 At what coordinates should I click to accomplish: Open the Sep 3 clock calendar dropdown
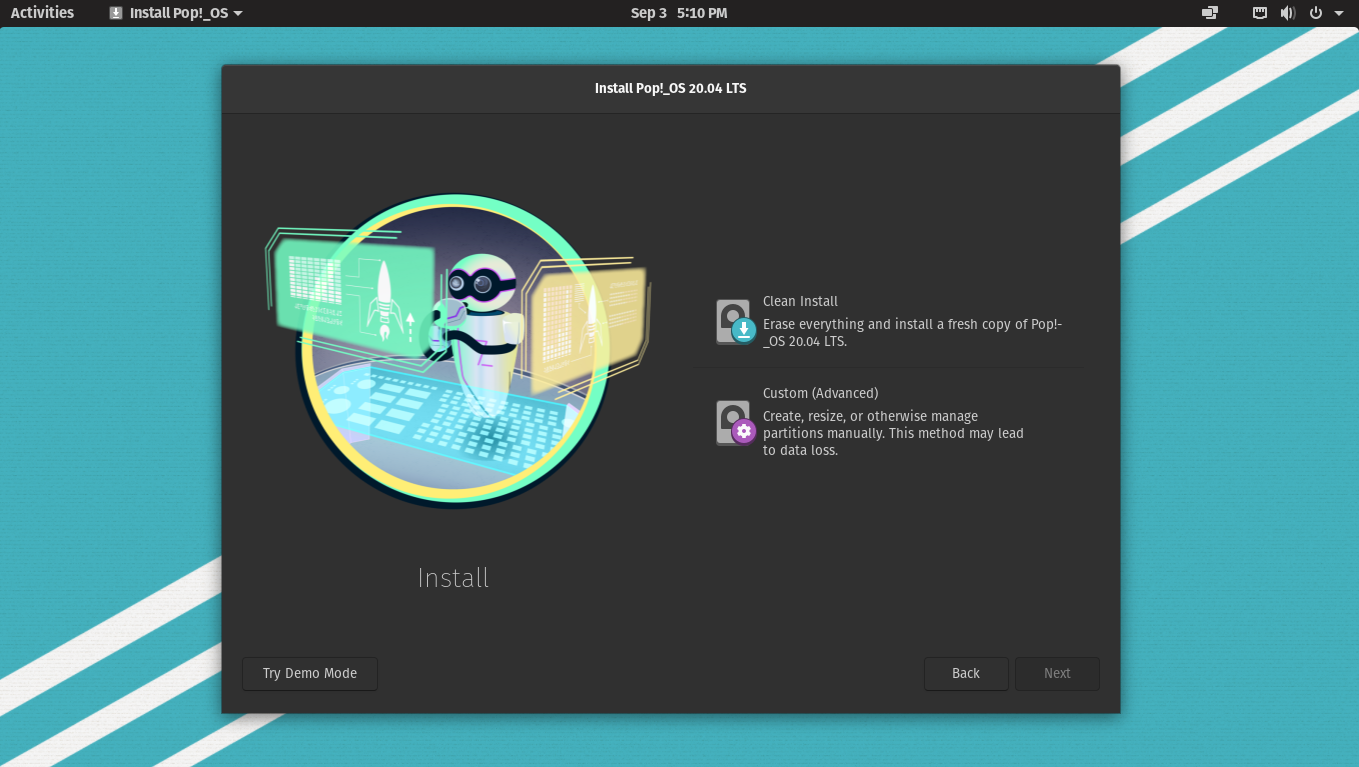click(x=679, y=13)
